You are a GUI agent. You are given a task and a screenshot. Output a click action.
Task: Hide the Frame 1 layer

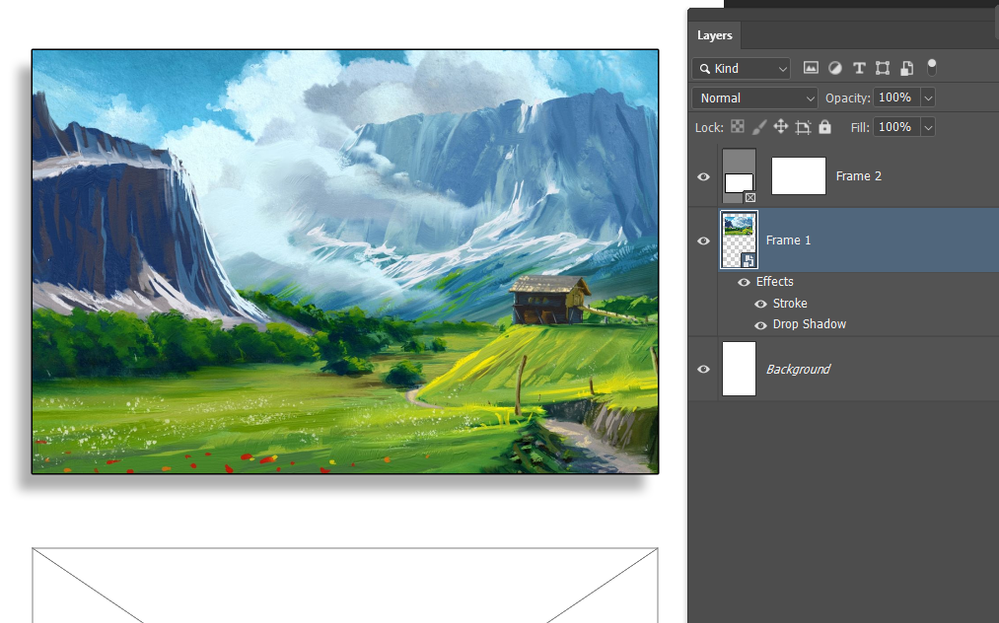(x=703, y=241)
